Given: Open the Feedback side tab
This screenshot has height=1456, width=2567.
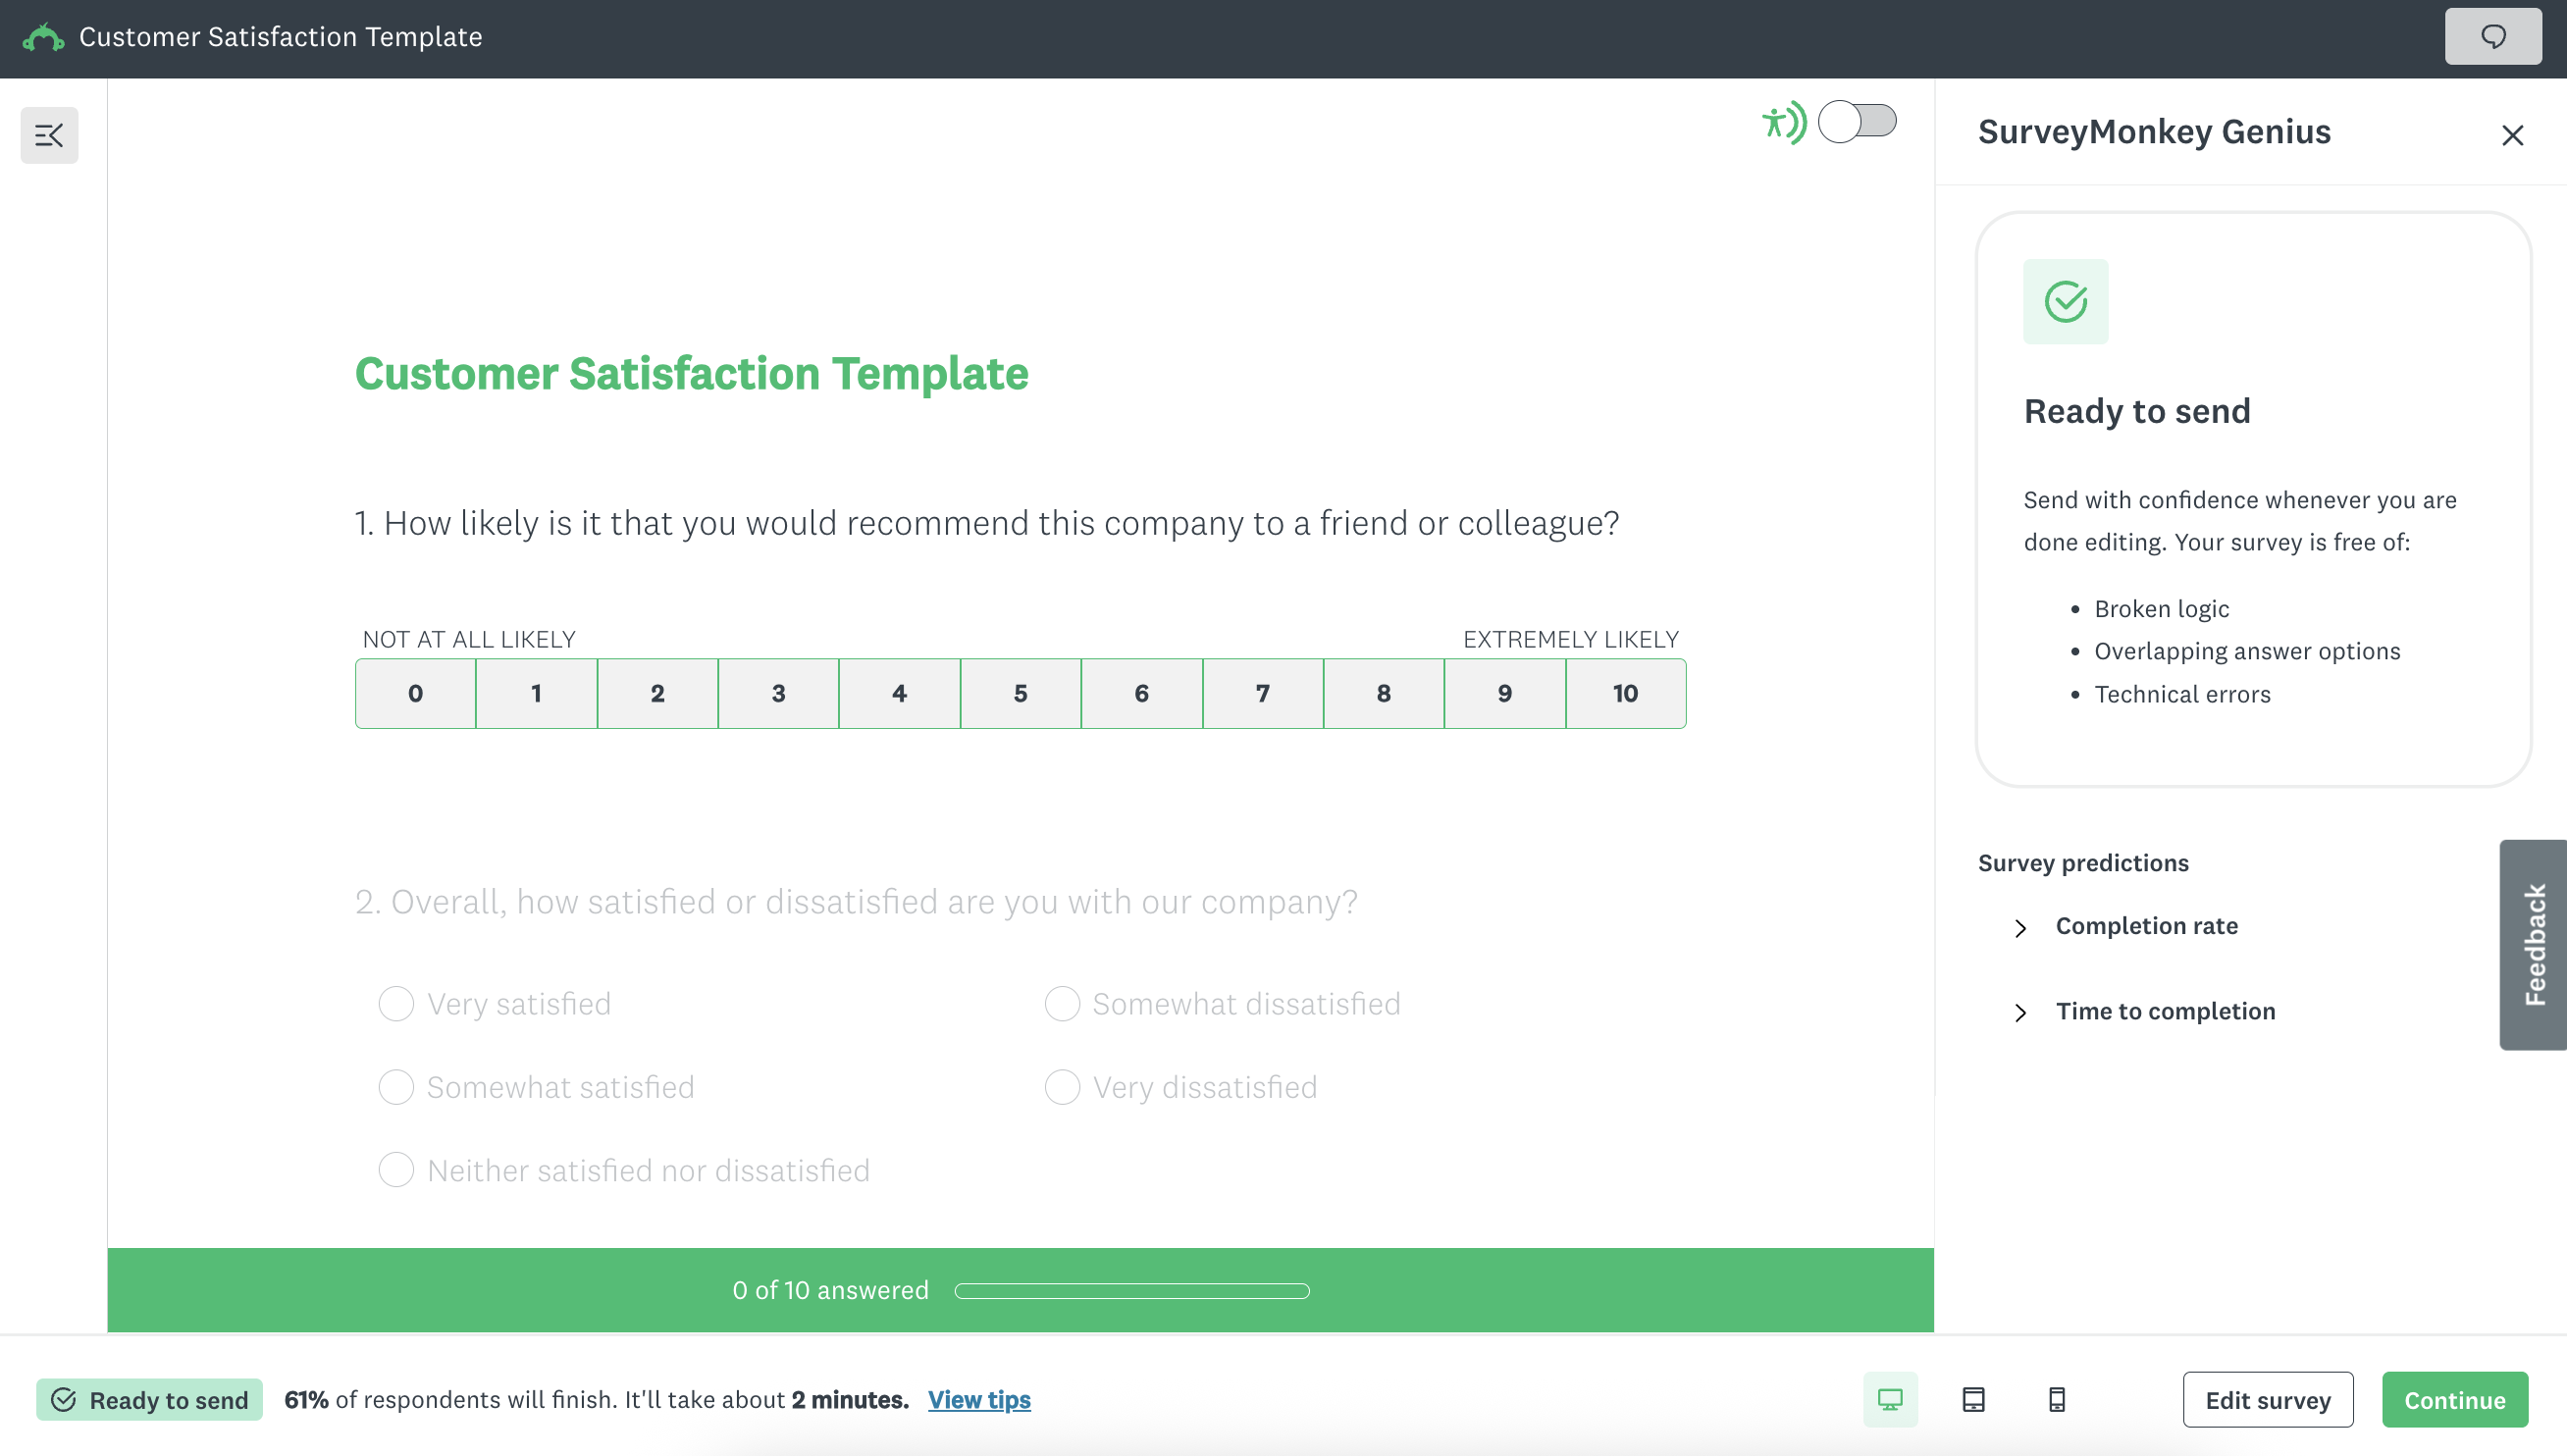Looking at the screenshot, I should click(2533, 944).
